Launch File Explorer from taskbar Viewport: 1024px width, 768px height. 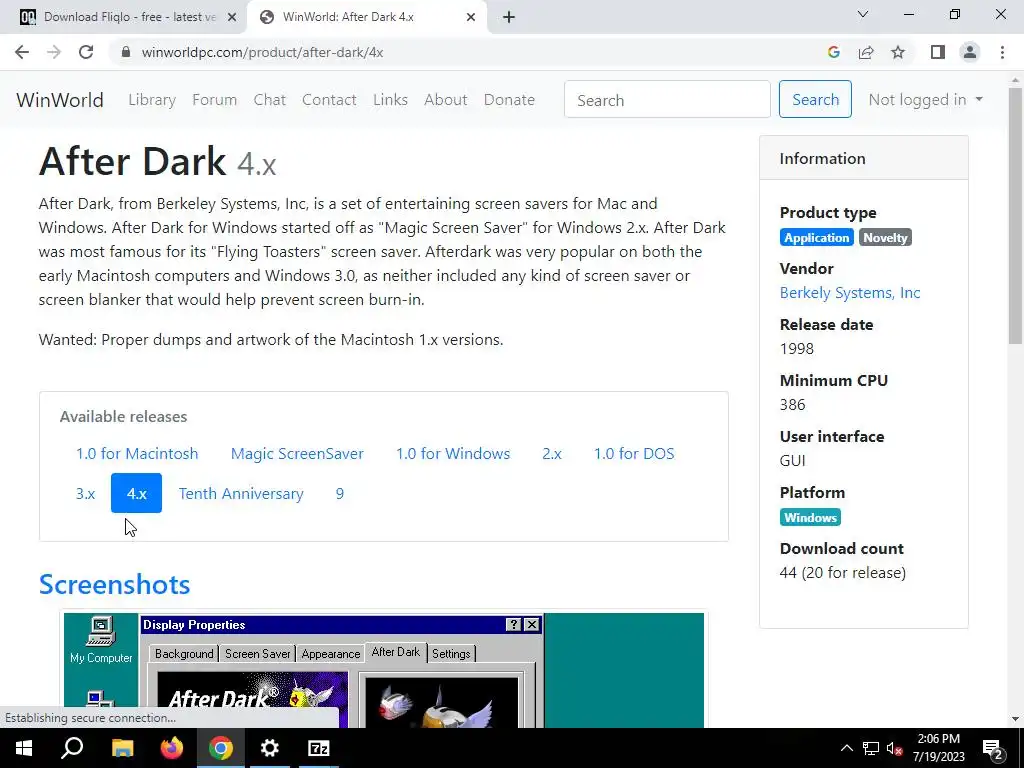point(122,748)
